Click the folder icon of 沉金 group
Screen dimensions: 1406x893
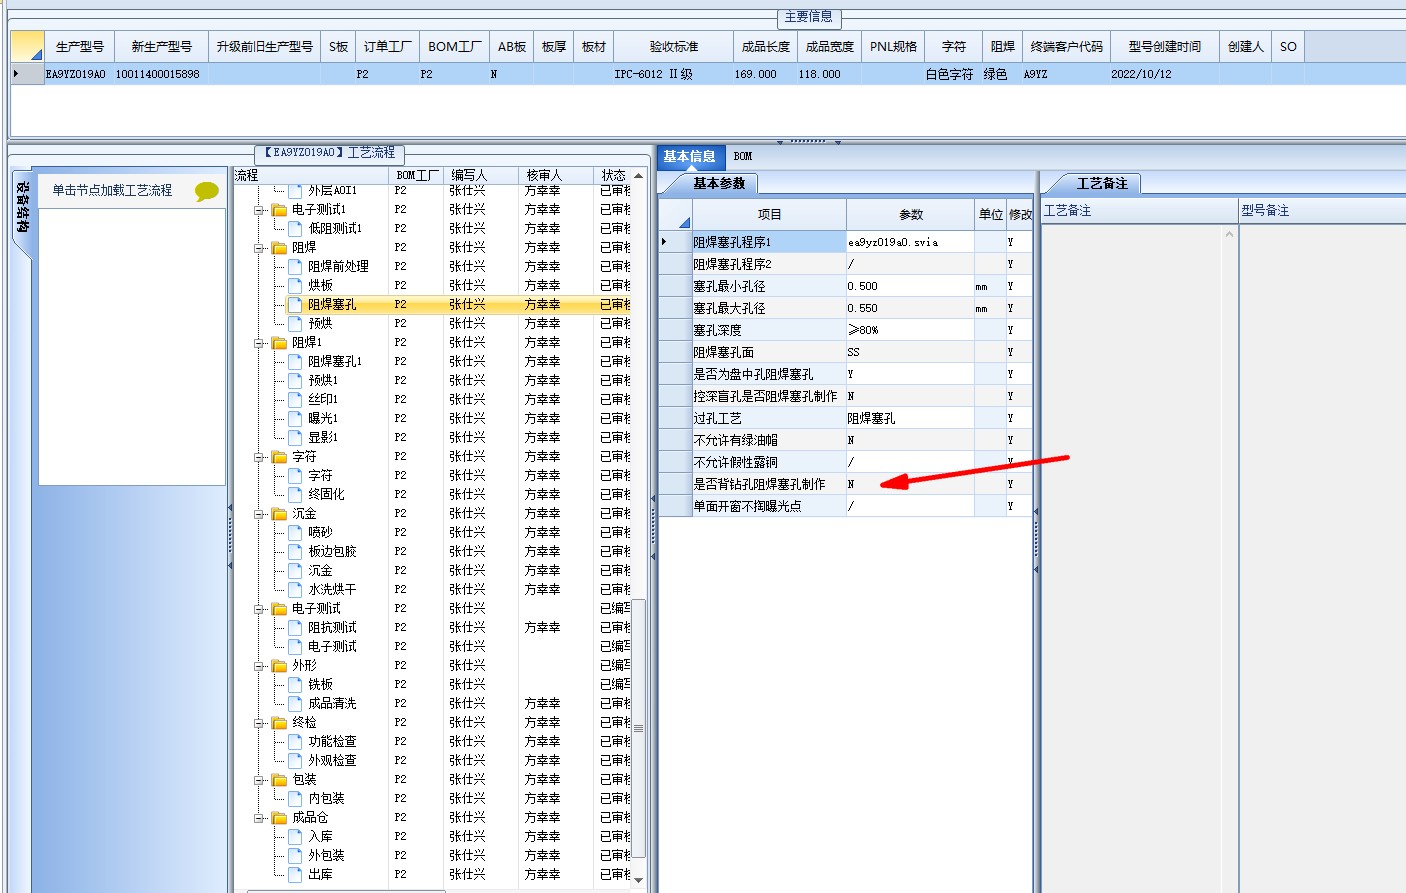click(279, 514)
